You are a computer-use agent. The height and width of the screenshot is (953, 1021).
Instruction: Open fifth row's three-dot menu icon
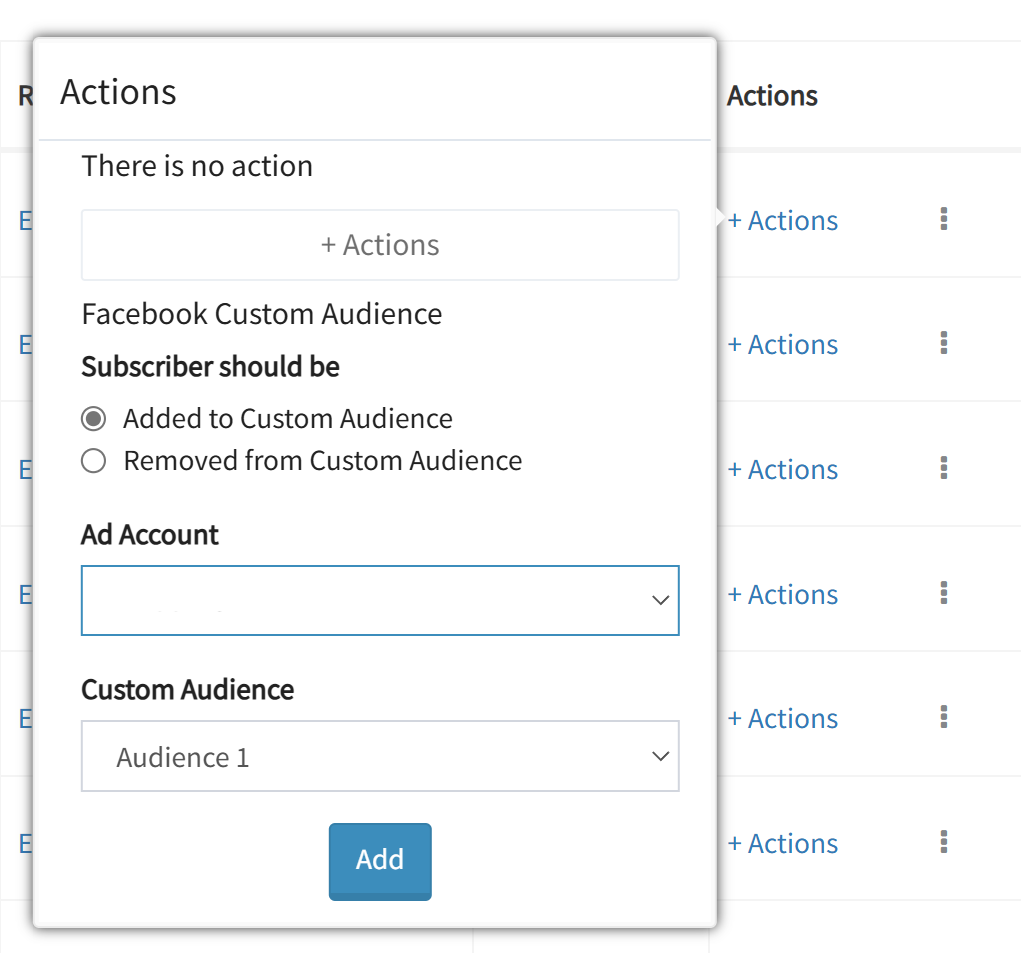coord(944,717)
